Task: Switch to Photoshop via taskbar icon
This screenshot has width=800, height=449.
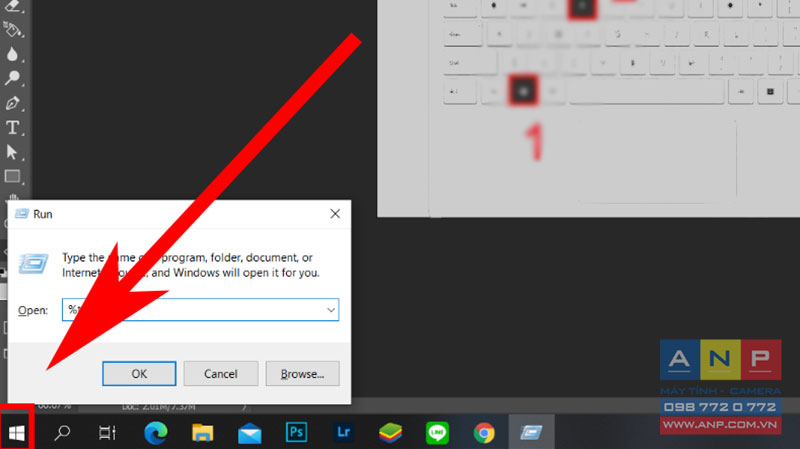Action: click(x=296, y=433)
